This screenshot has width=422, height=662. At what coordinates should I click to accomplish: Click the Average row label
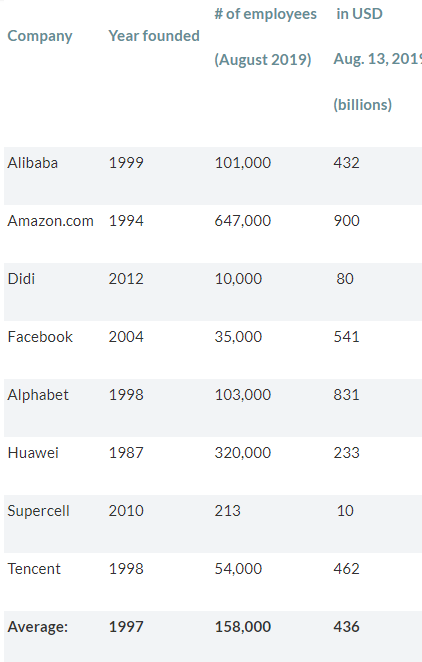tap(38, 627)
